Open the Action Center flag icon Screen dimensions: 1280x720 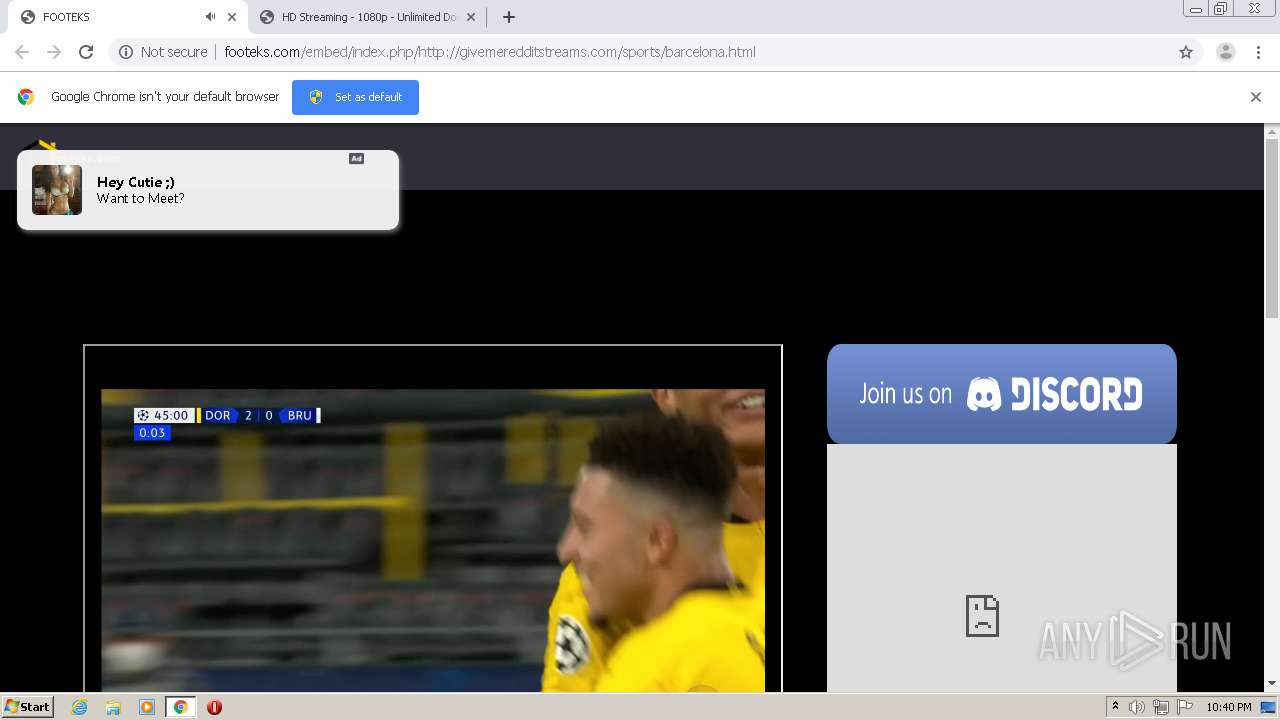click(x=1185, y=707)
